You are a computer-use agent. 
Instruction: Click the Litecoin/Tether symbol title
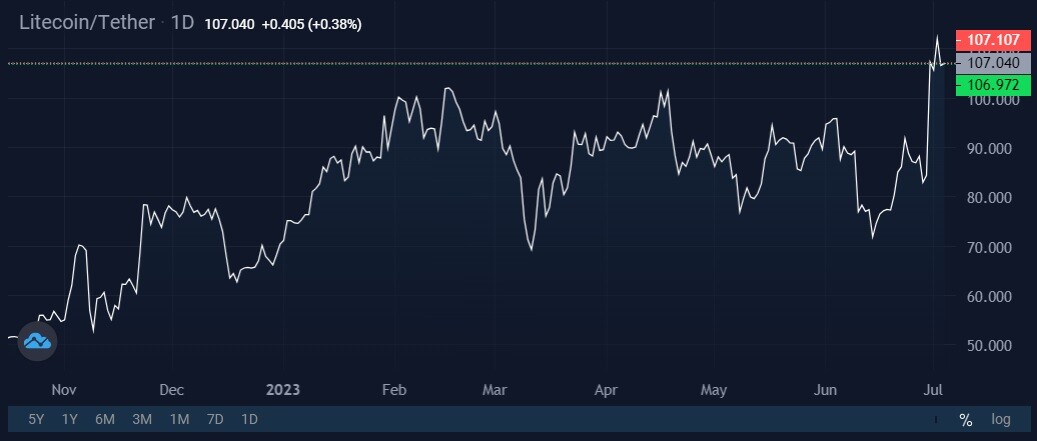[87, 22]
